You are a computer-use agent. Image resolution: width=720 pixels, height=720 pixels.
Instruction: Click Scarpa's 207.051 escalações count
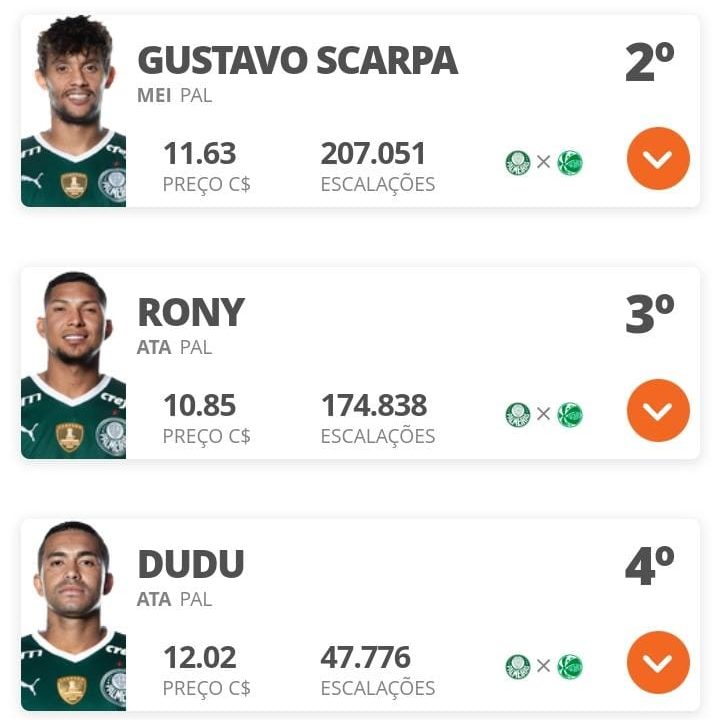373,153
